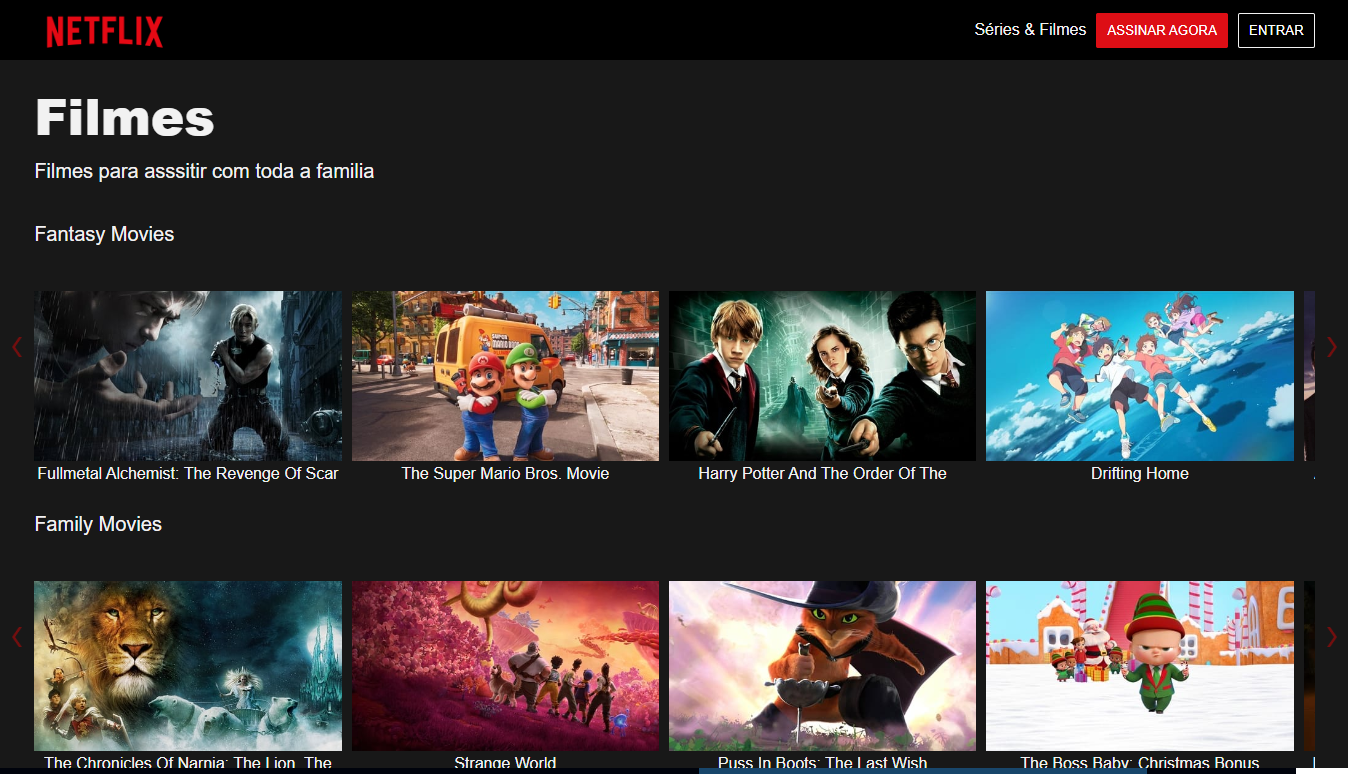
Task: Advance Fantasy Movies carousel with right arrow
Action: pyautogui.click(x=1331, y=347)
